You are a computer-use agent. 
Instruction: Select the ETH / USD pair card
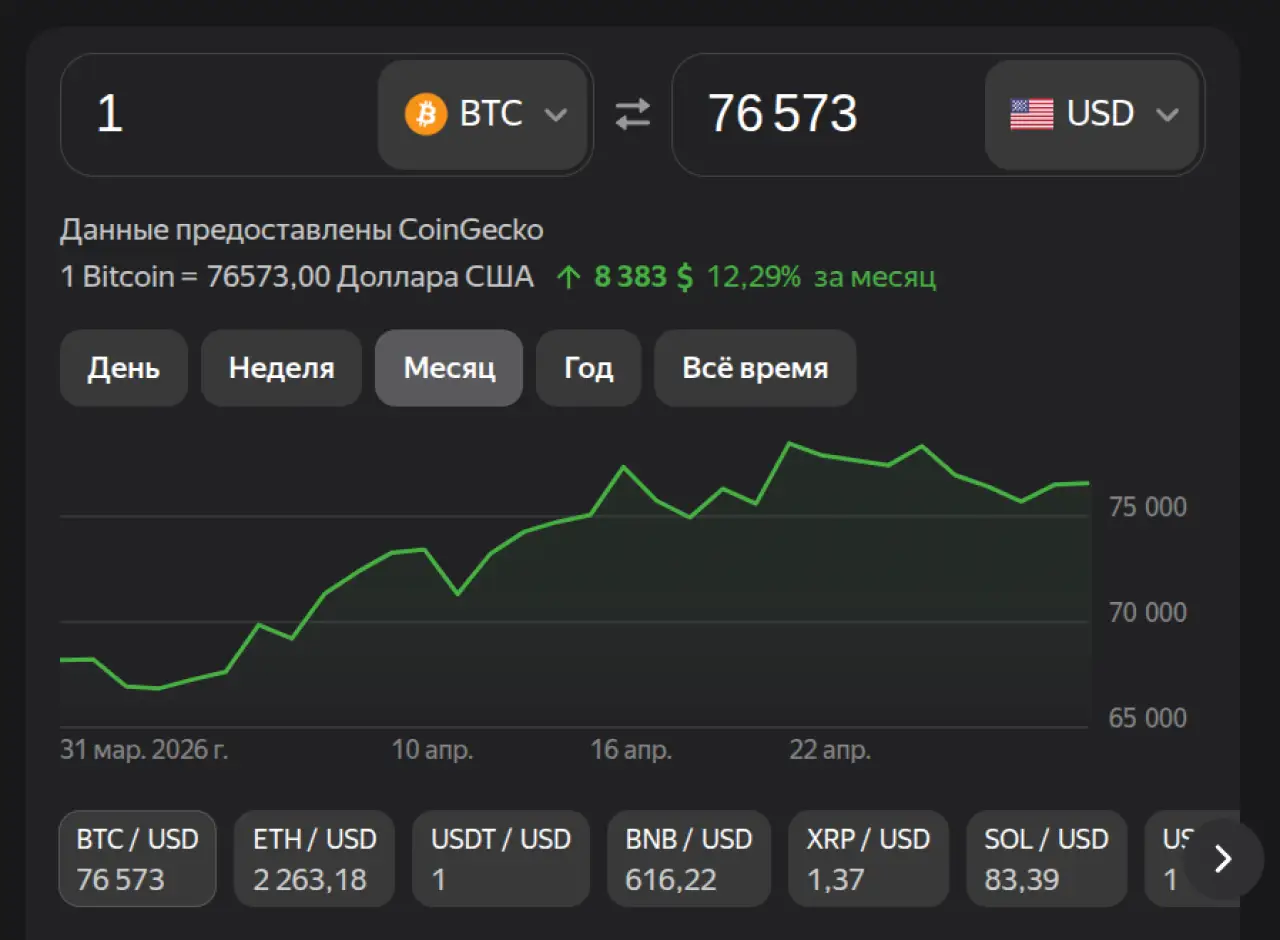(x=314, y=858)
